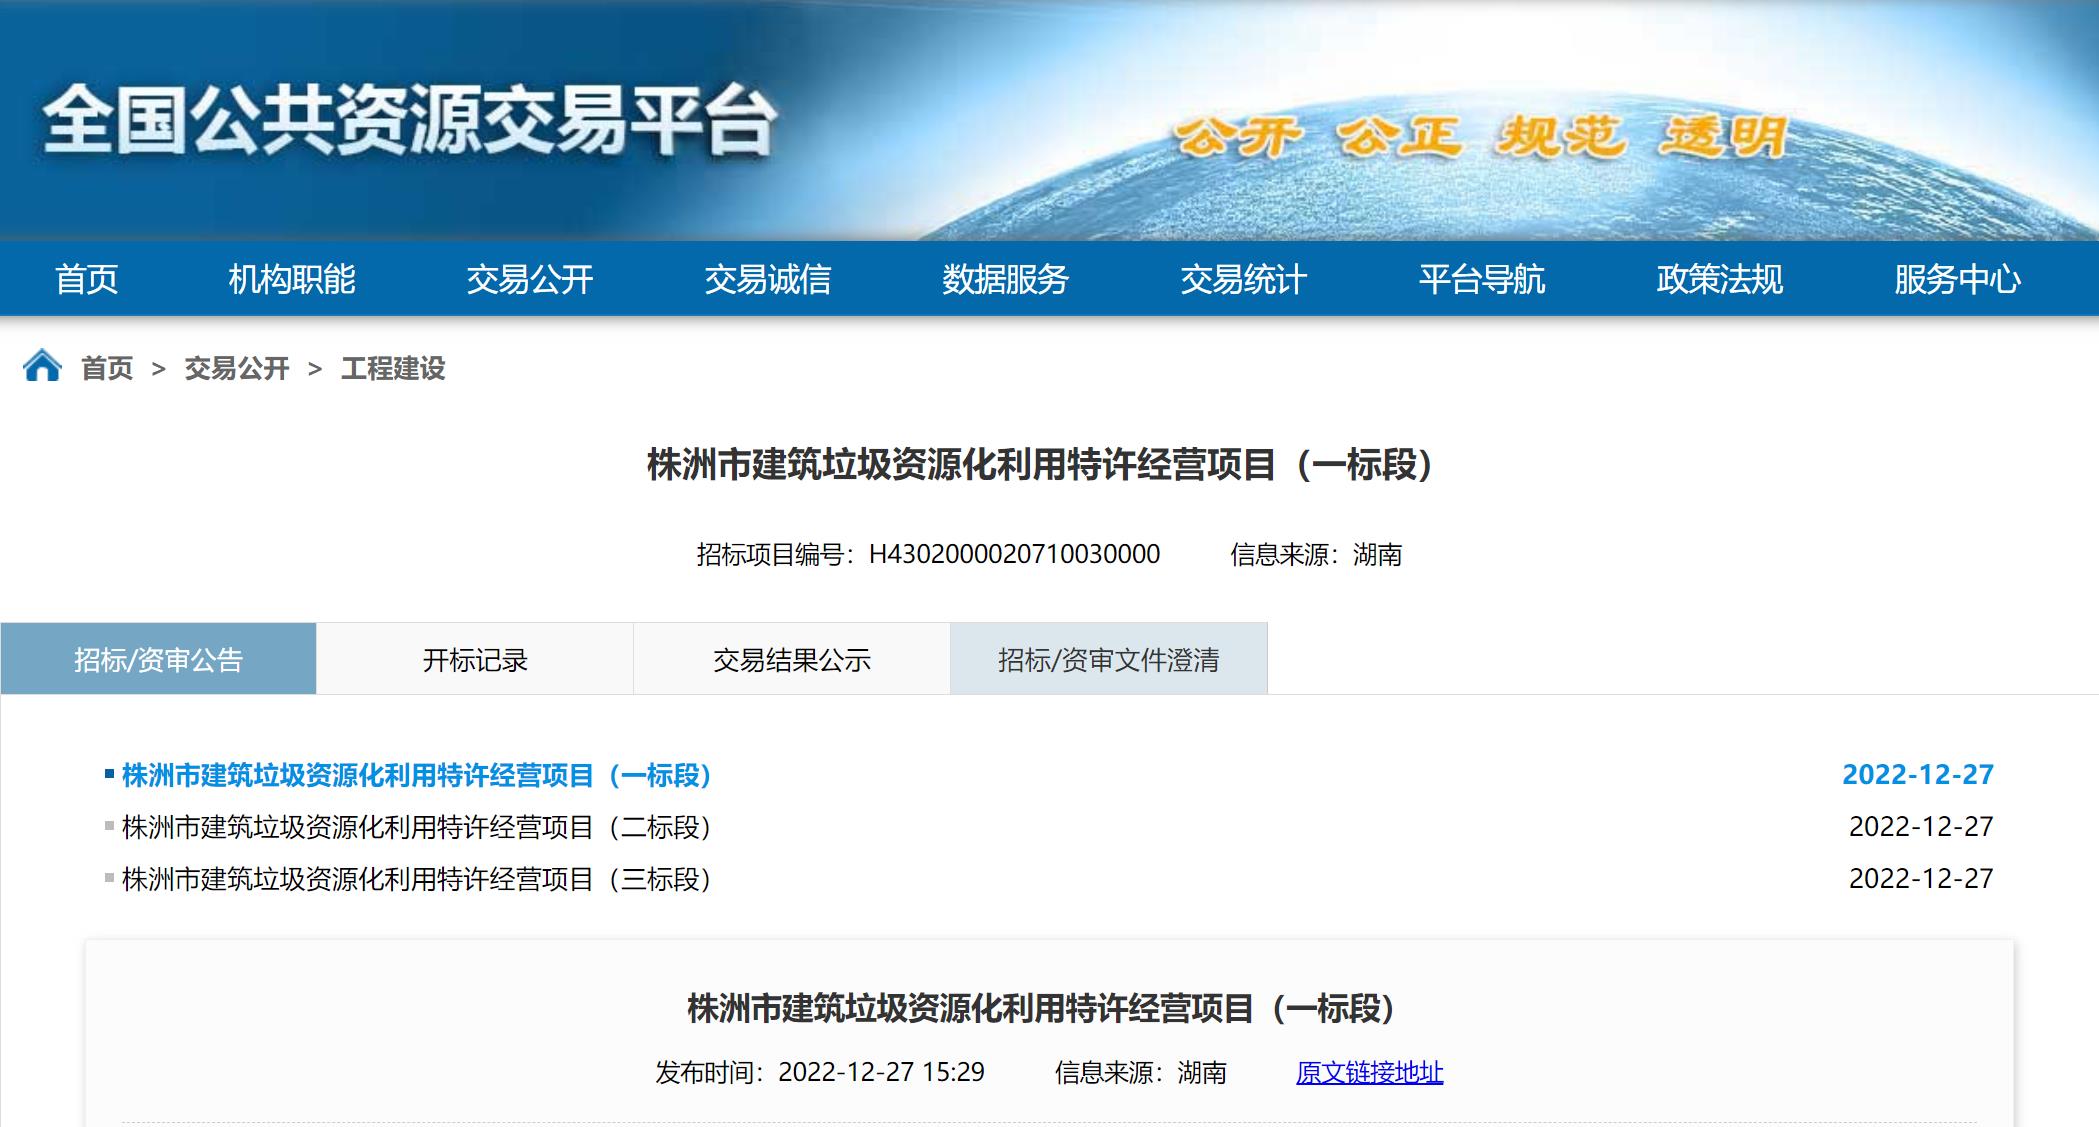
Task: Click the page heading 株洲市建筑垃圾资源化利用特许经营项目
Action: point(1040,465)
